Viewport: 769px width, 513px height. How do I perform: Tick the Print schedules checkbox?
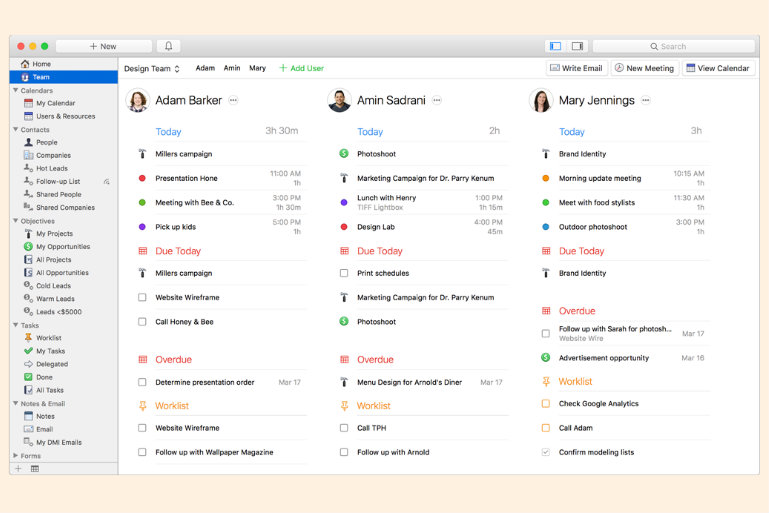(344, 273)
